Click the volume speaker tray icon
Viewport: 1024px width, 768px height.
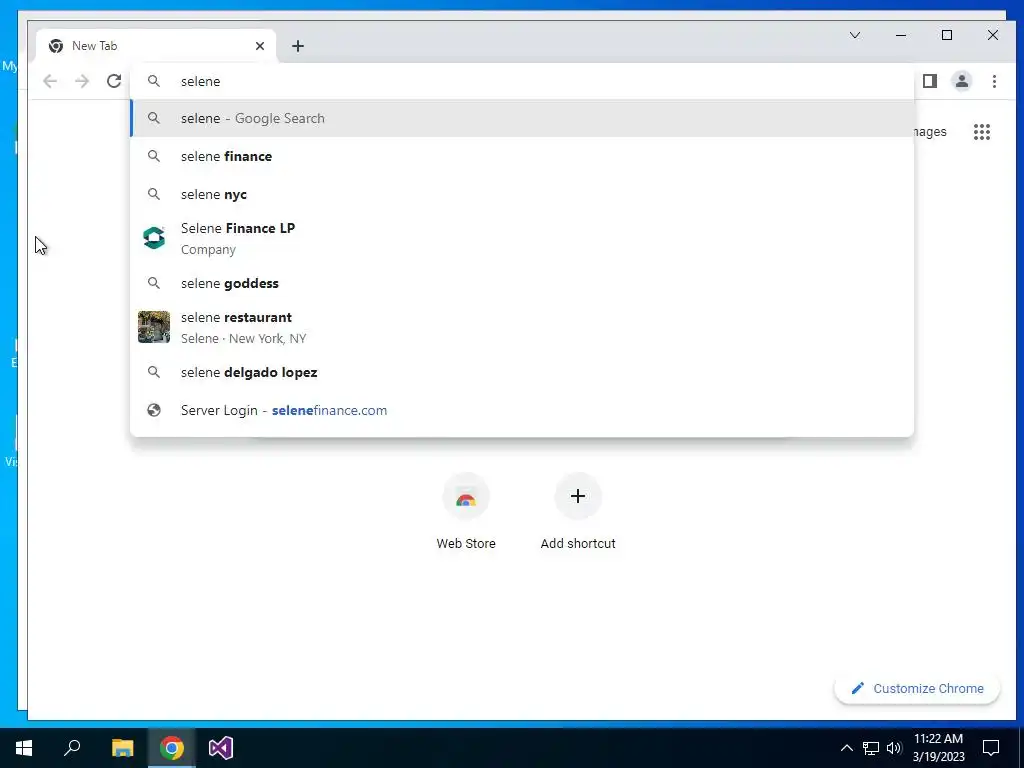(x=894, y=748)
